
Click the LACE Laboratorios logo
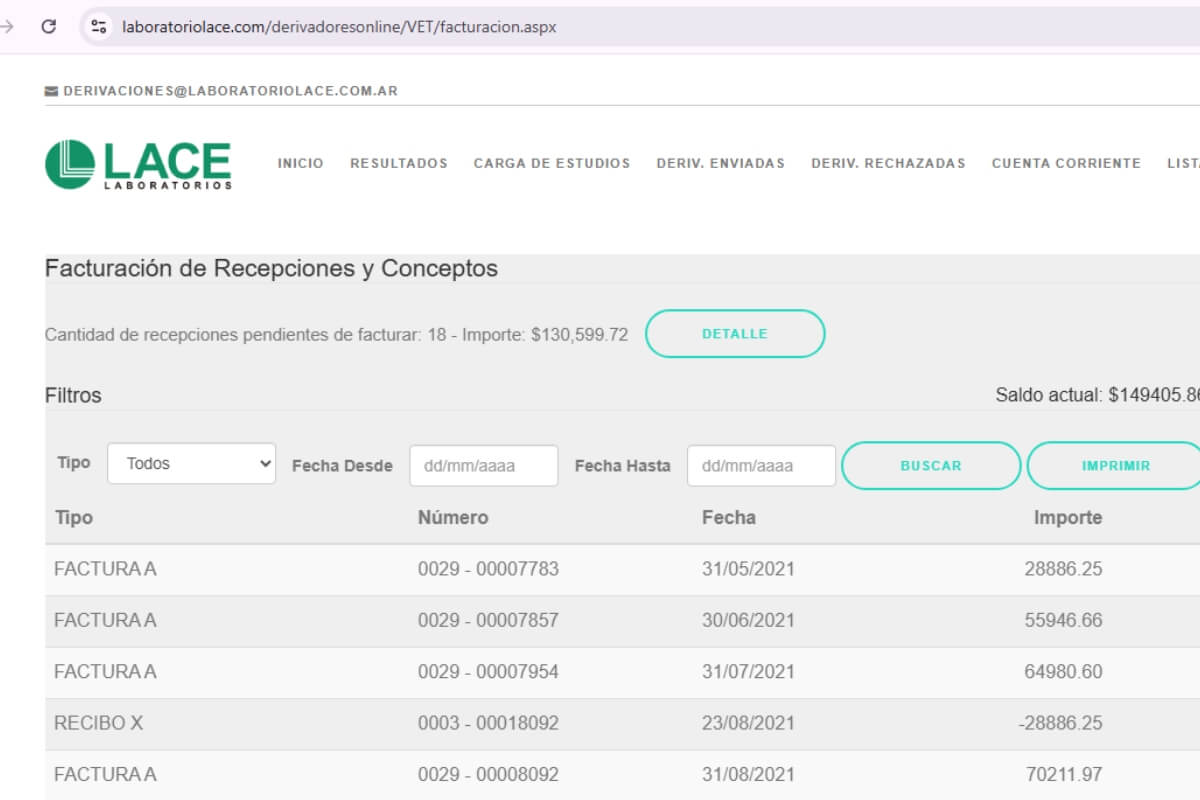[x=138, y=164]
